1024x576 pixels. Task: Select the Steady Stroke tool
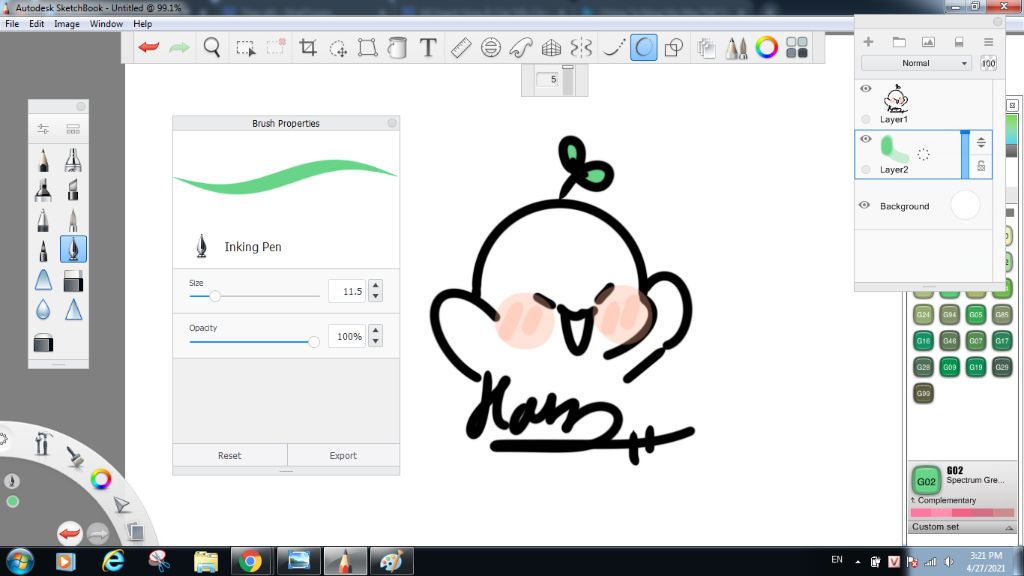click(613, 48)
